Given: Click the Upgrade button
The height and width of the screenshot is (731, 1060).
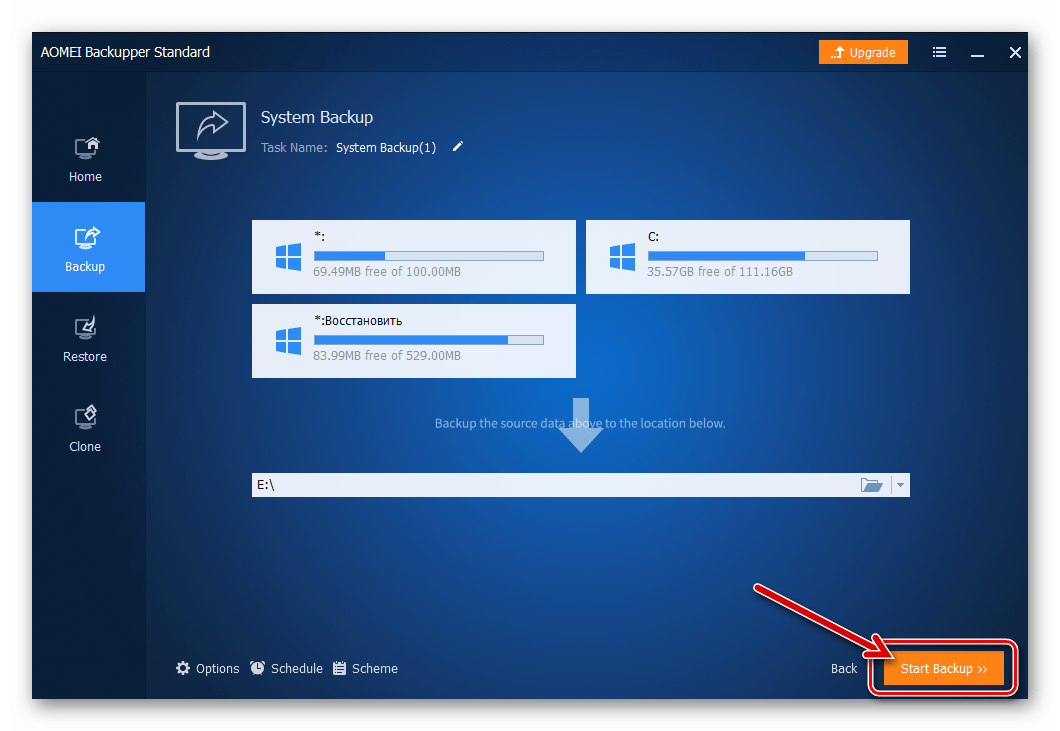Looking at the screenshot, I should coord(863,52).
